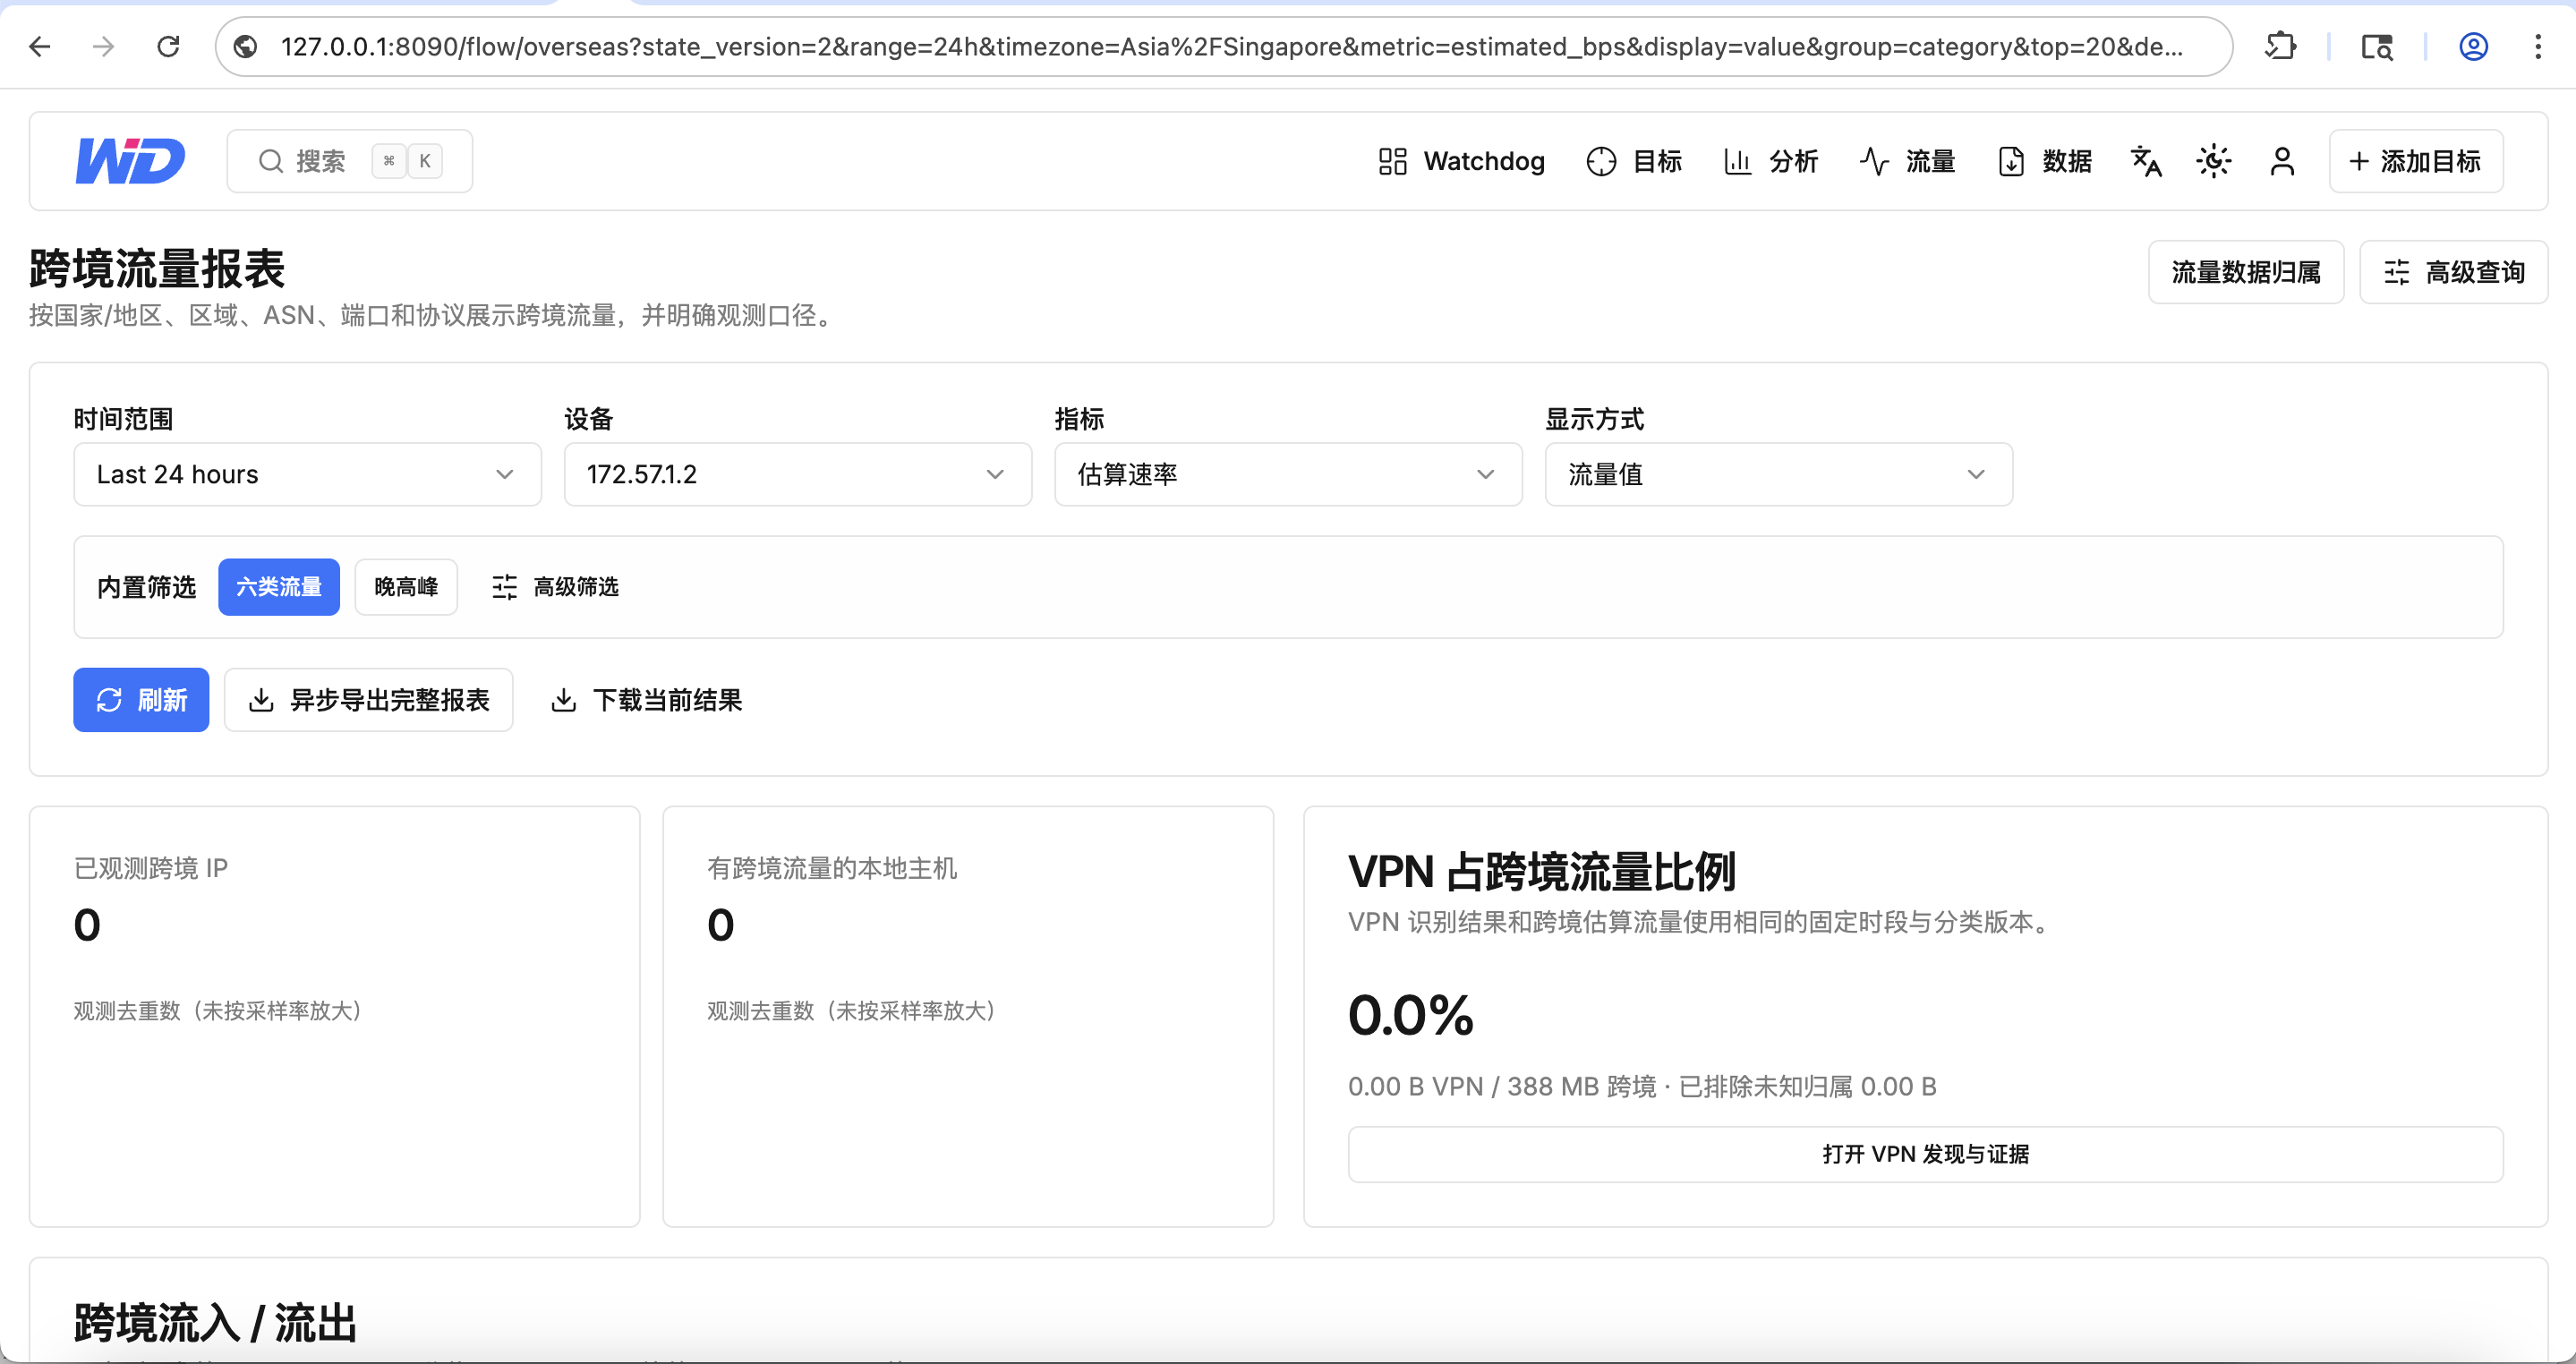
Task: Focus the 搜索 search box
Action: [350, 161]
